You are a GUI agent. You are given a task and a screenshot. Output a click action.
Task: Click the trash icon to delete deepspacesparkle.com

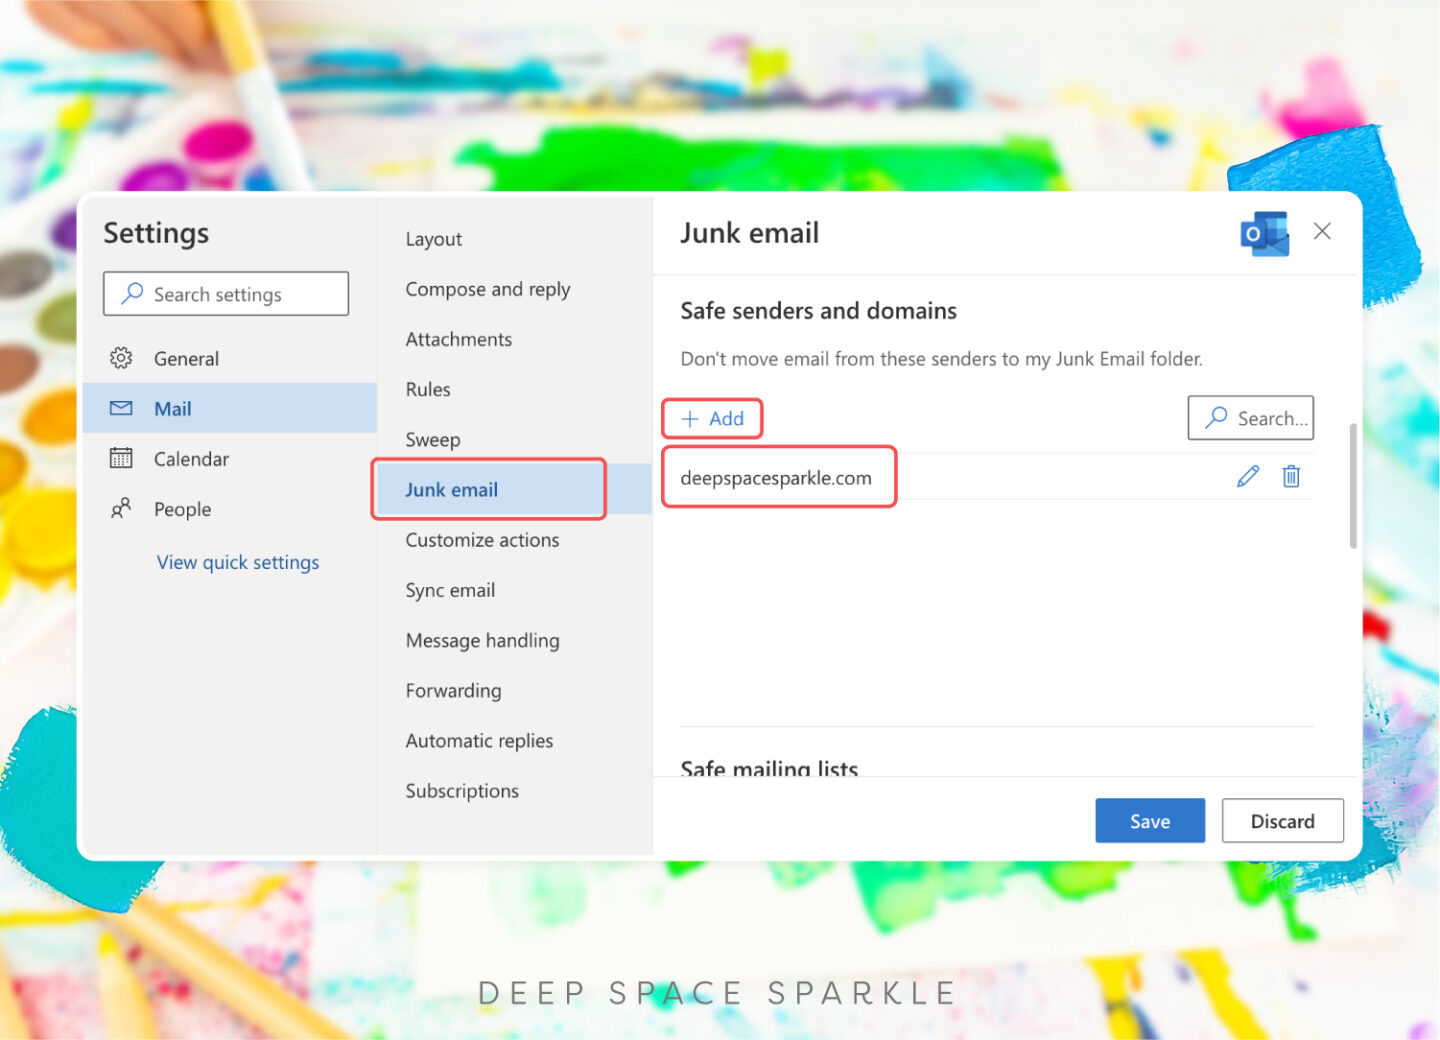click(1291, 476)
